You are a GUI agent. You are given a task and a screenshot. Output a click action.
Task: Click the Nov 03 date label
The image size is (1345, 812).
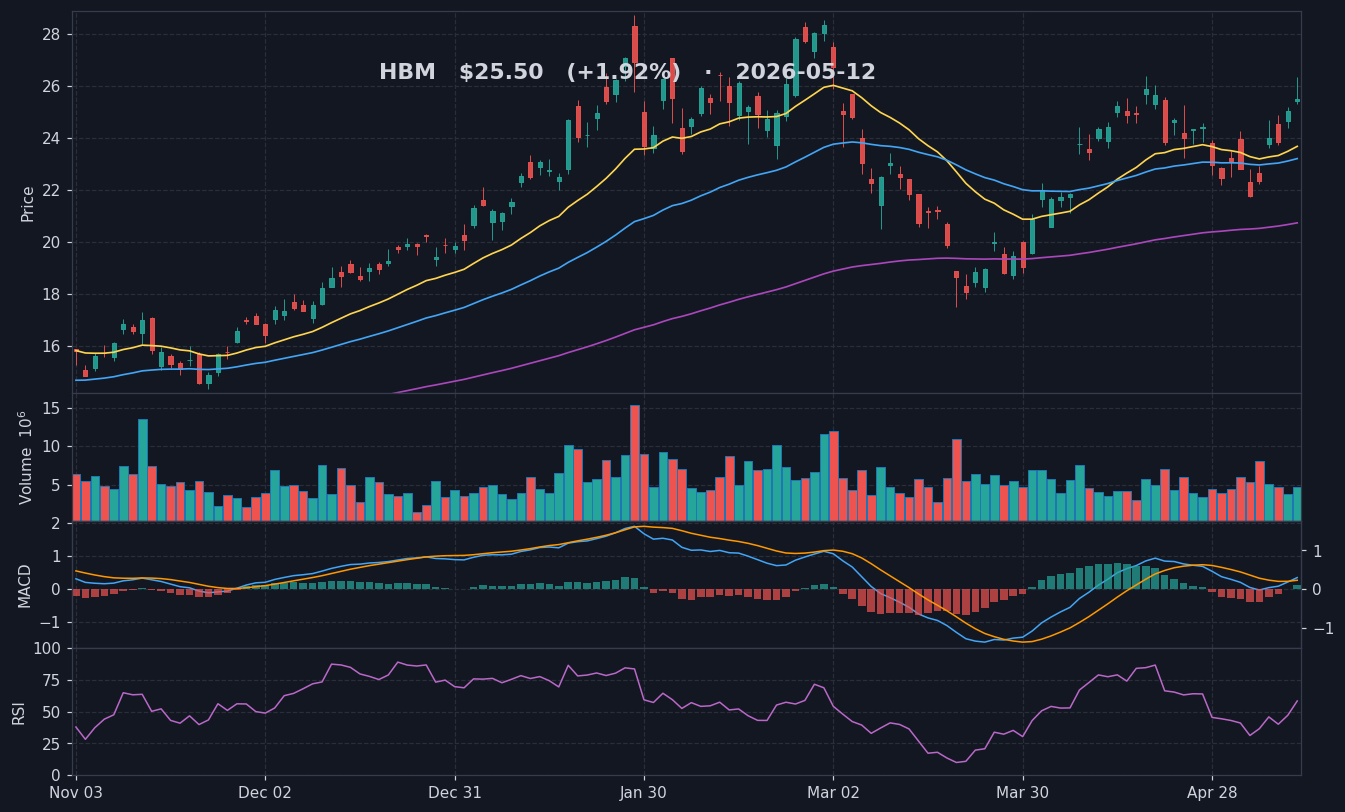(x=76, y=792)
